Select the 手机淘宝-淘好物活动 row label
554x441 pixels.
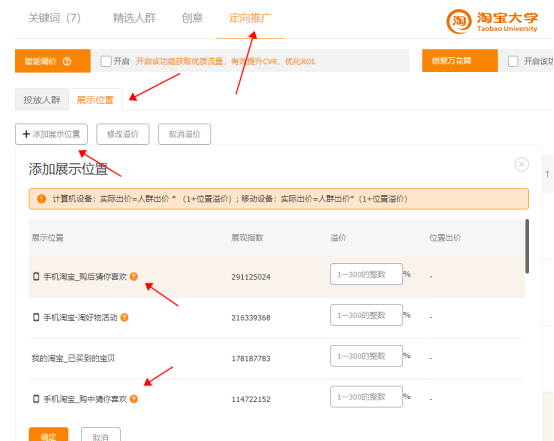click(x=80, y=318)
